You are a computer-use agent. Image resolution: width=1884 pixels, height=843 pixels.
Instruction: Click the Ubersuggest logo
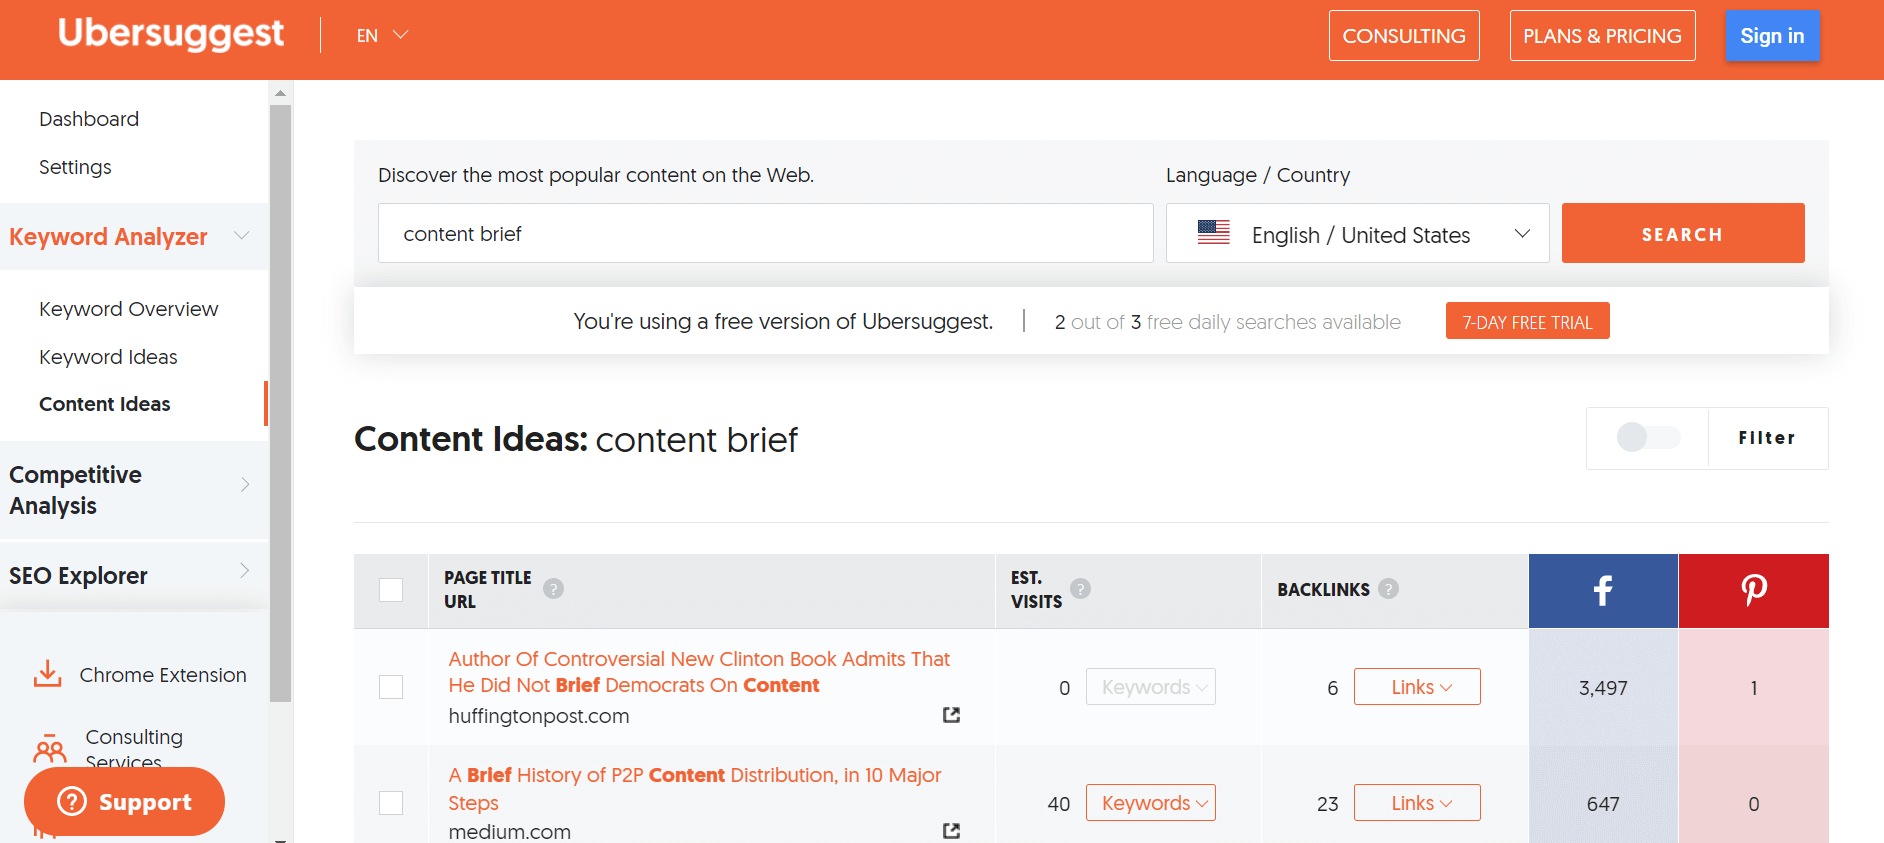coord(171,35)
